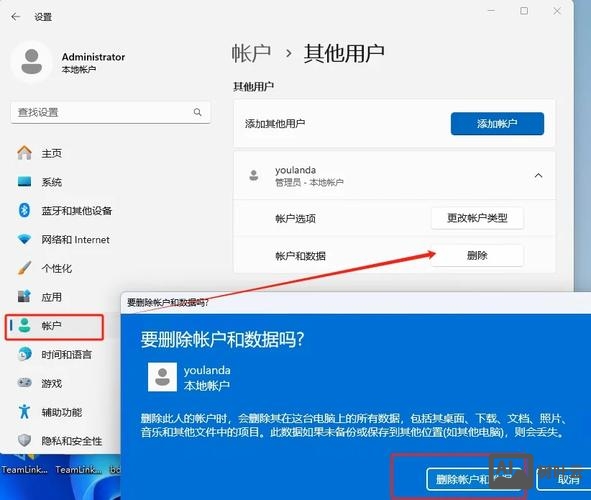Click the 游戏 controller icon
This screenshot has height=500, width=591.
click(x=24, y=383)
